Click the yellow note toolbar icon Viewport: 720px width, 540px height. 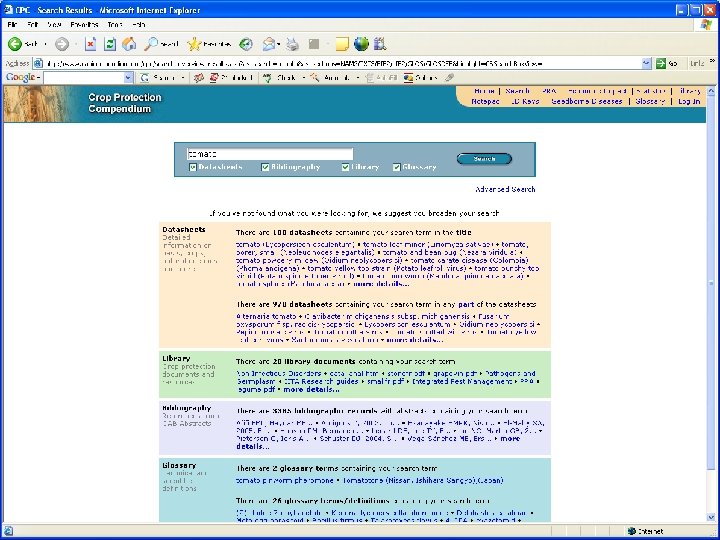click(342, 44)
